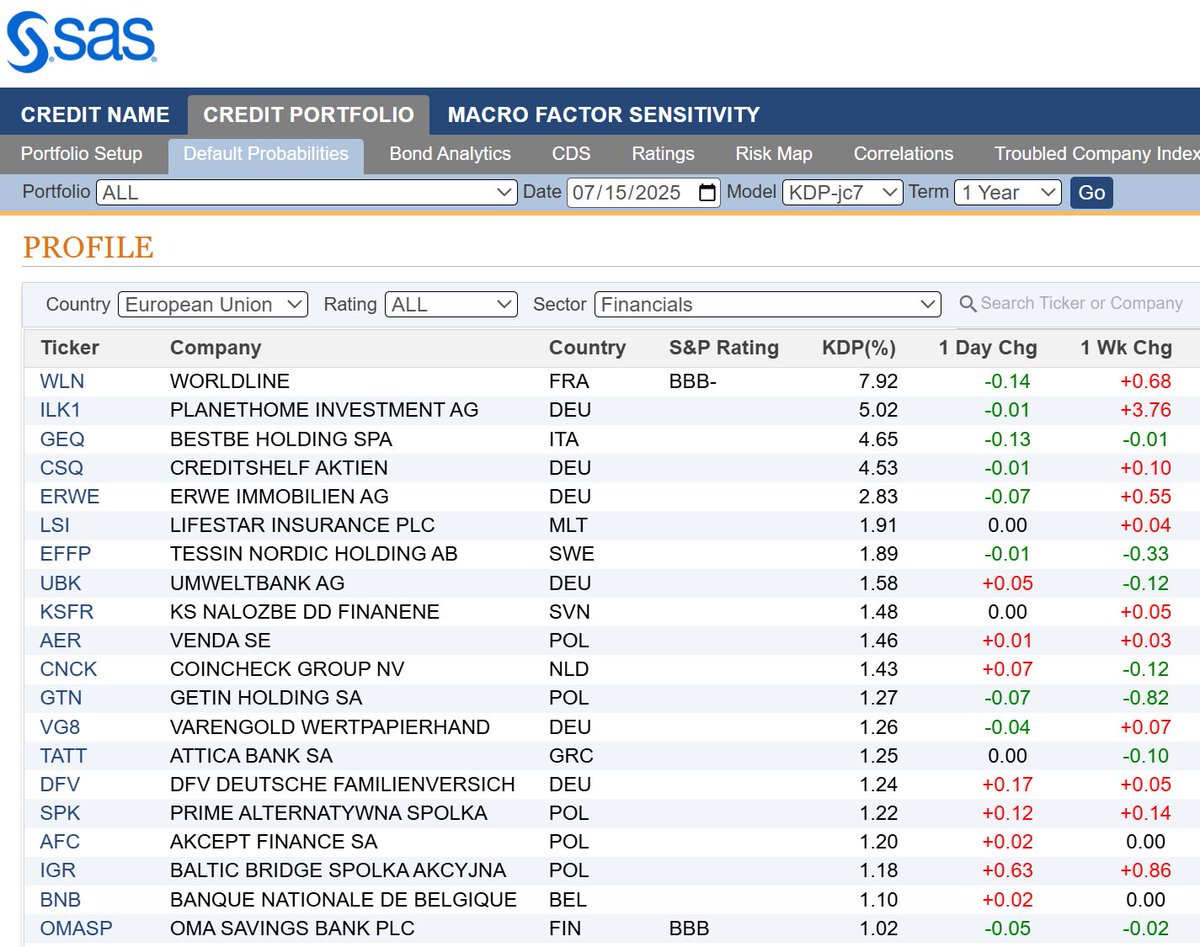Open the Troubled Company Index subtab
The width and height of the screenshot is (1200, 947).
[1096, 154]
